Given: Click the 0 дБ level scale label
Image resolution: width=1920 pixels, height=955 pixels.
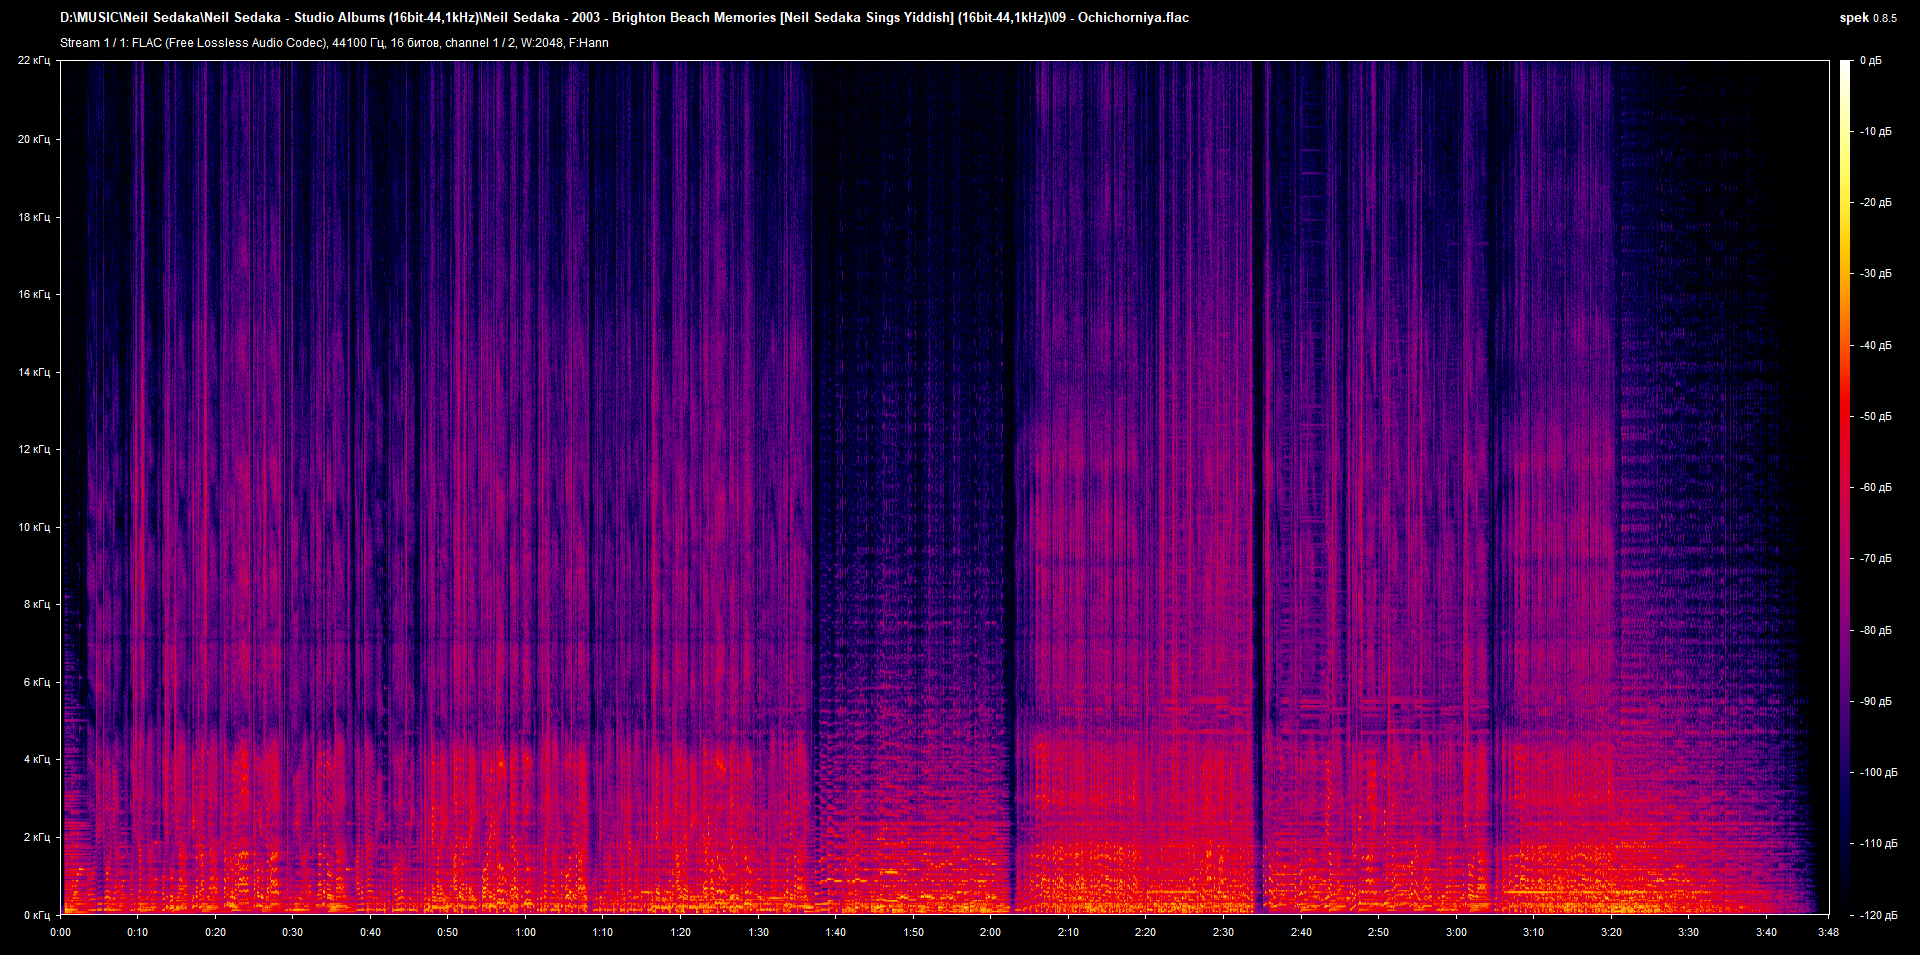Looking at the screenshot, I should [1871, 61].
